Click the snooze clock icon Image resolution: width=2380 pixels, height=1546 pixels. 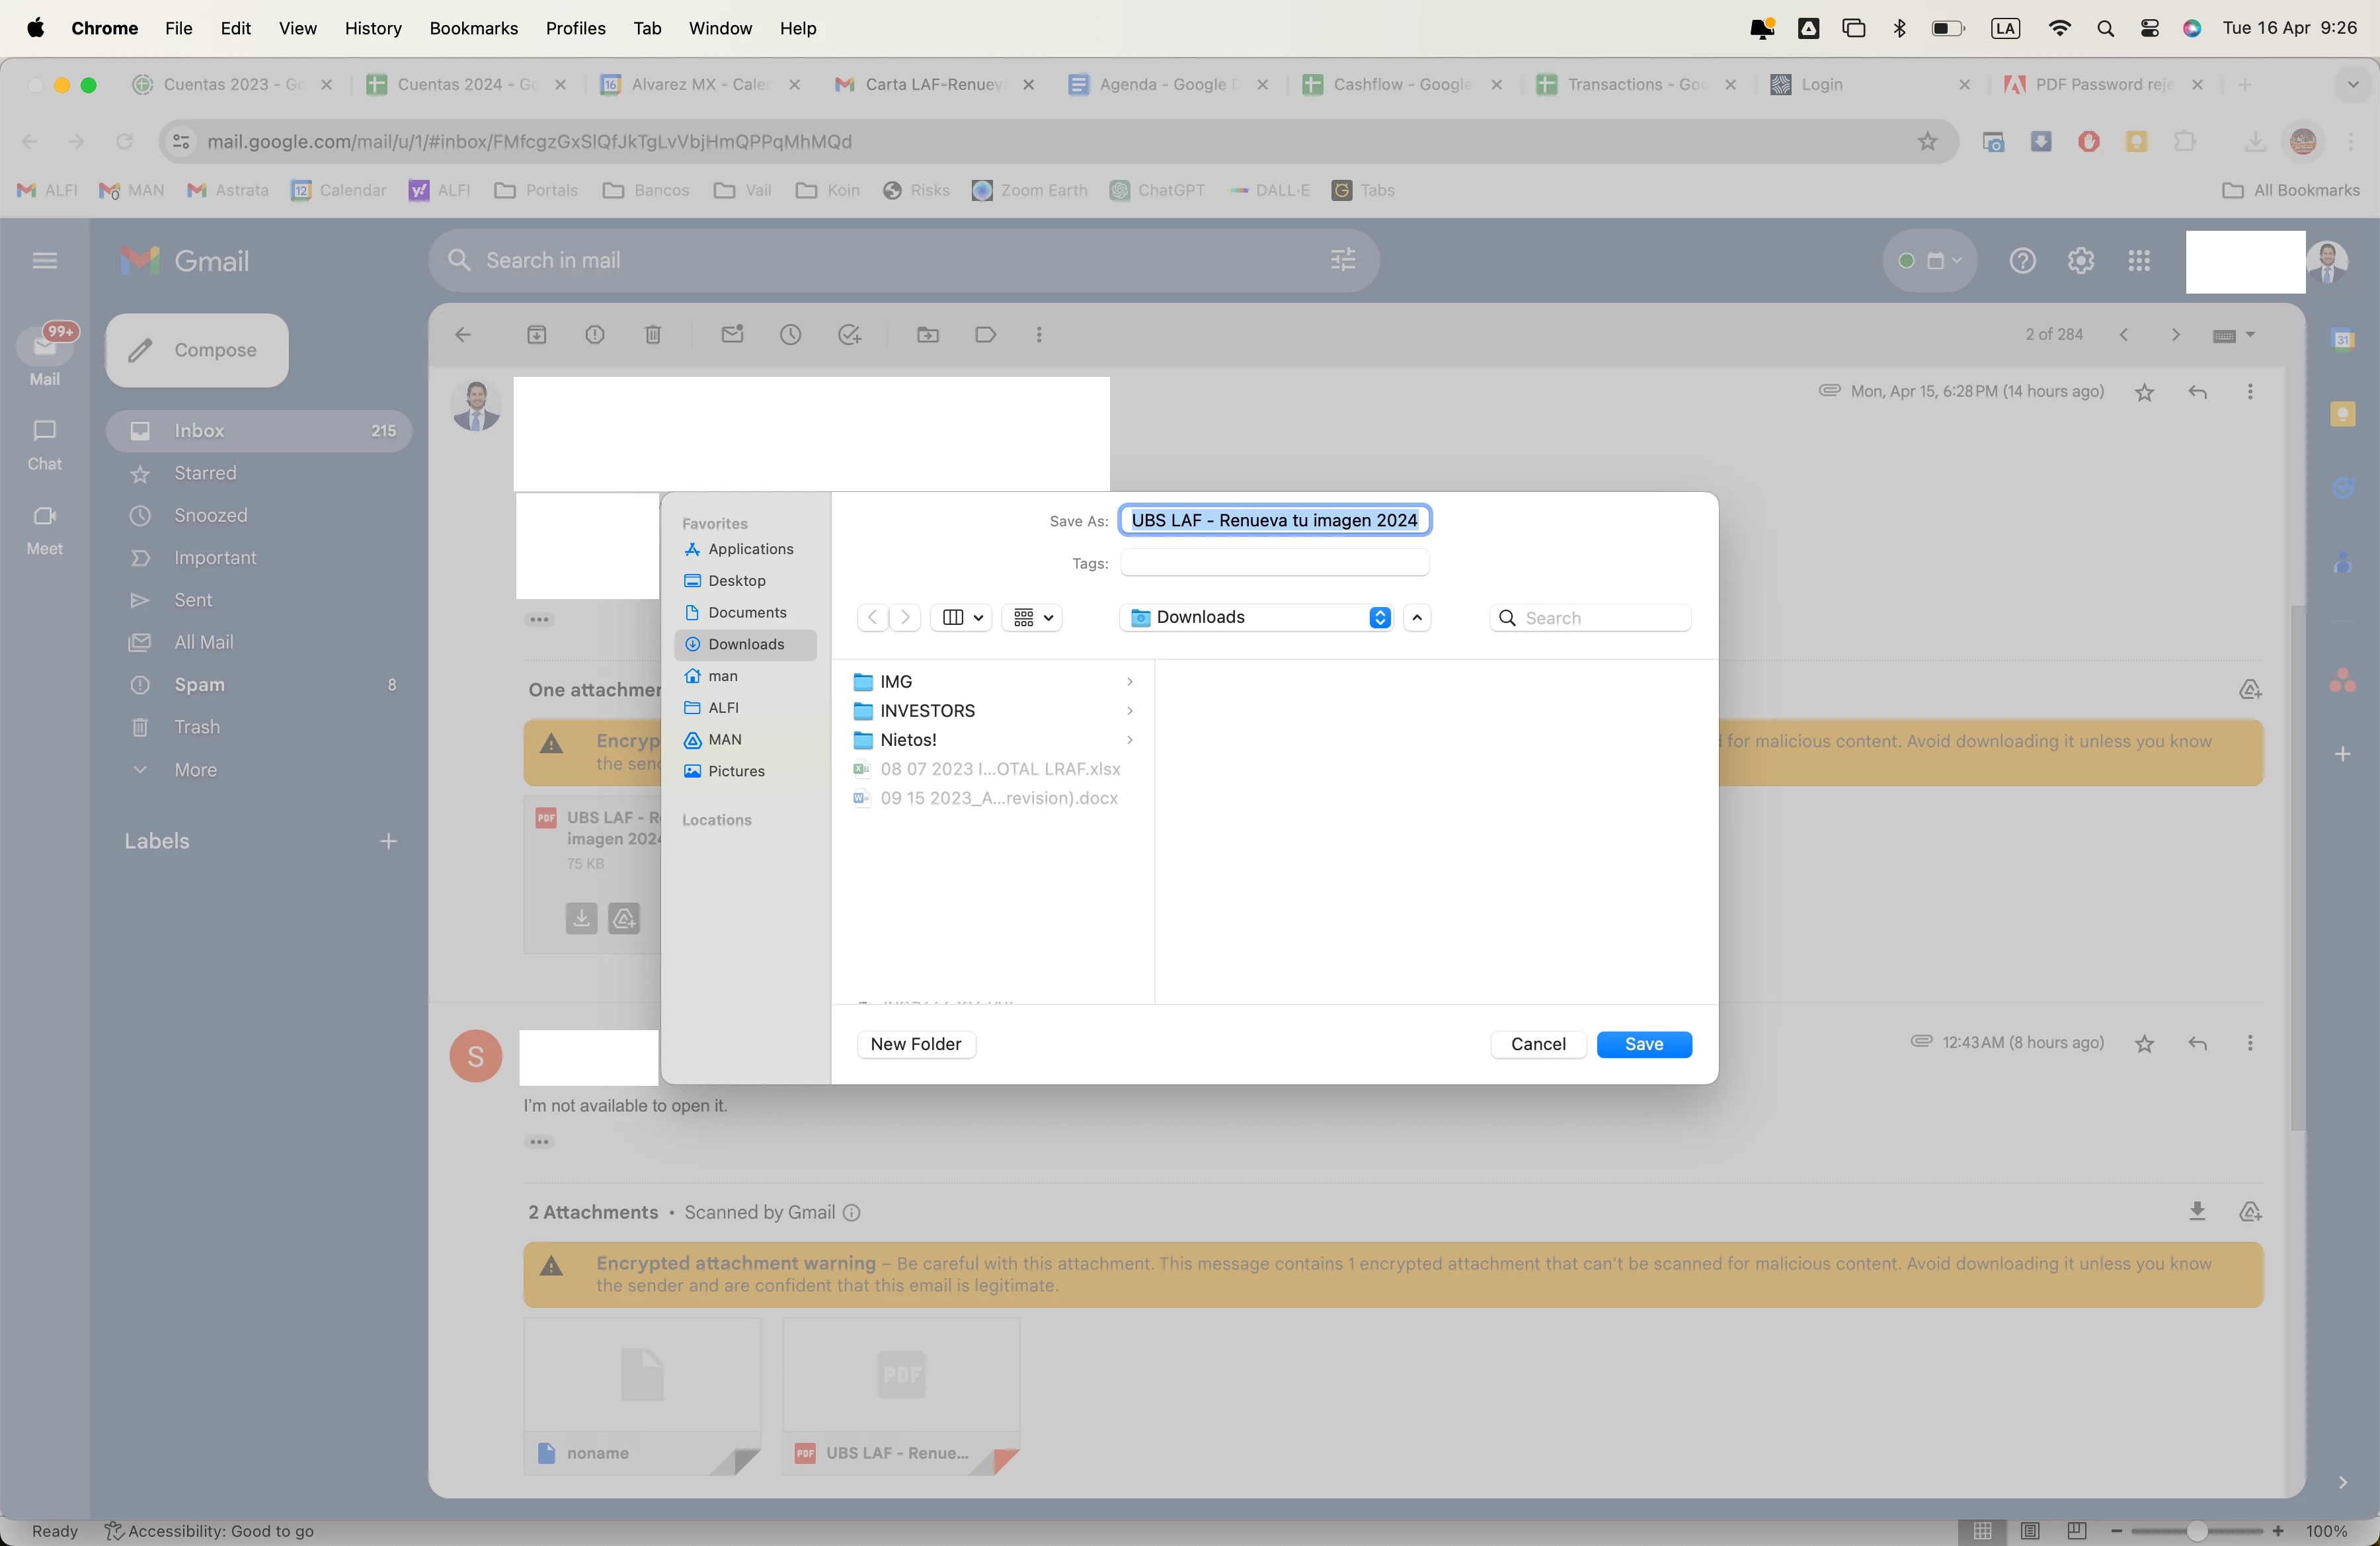(790, 335)
